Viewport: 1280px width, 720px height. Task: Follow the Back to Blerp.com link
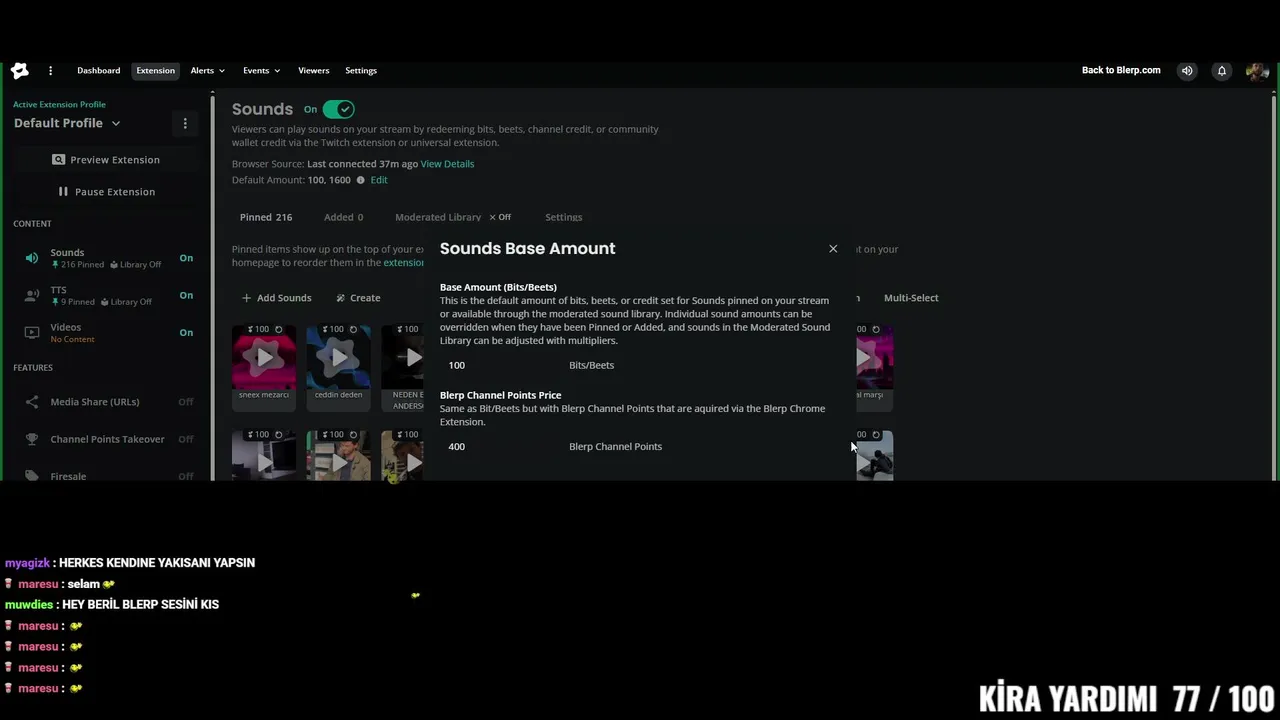(1121, 71)
